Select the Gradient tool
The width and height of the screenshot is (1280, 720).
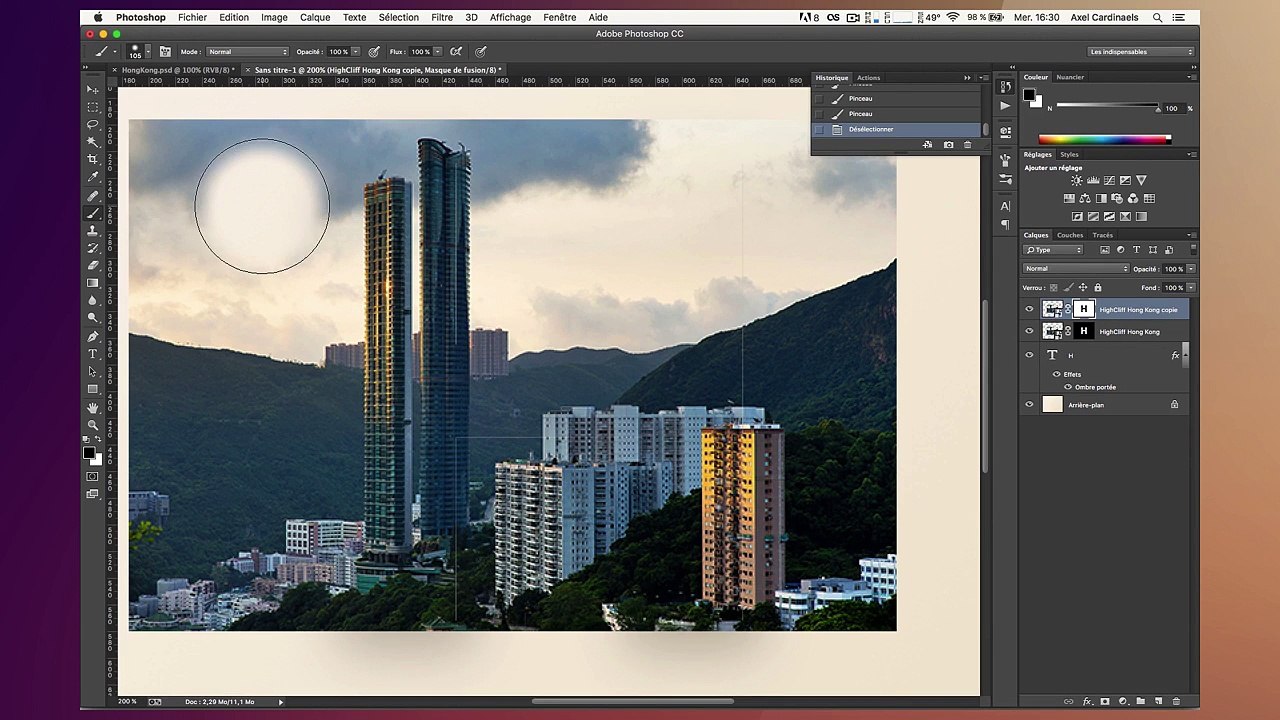93,283
